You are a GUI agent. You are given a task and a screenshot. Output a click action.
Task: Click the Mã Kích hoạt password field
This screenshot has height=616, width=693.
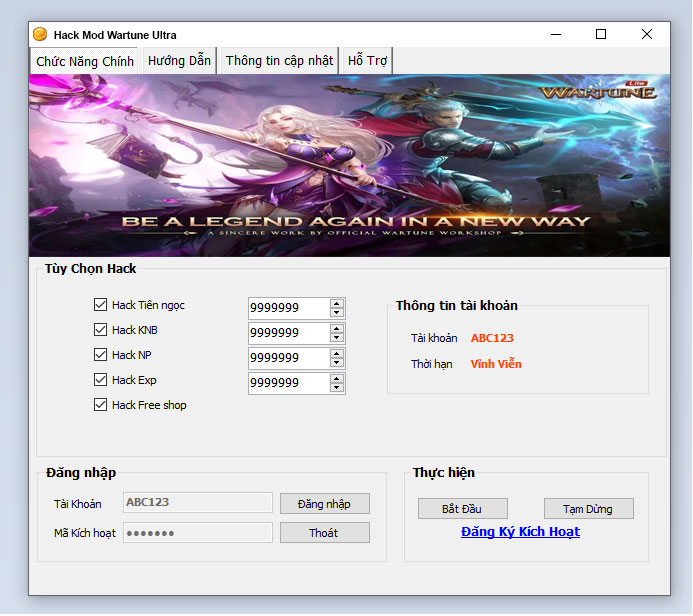pos(198,533)
